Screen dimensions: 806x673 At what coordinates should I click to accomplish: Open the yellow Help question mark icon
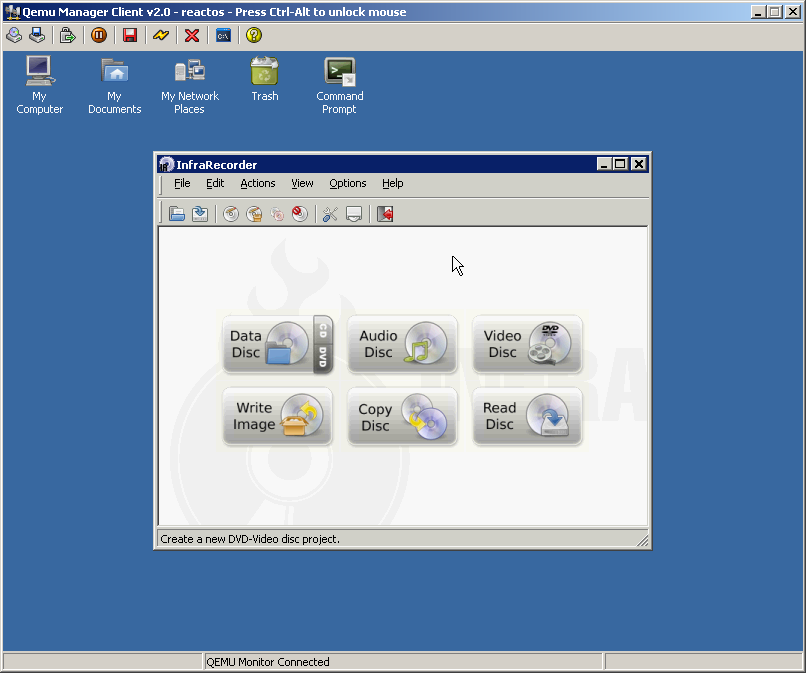(x=254, y=35)
